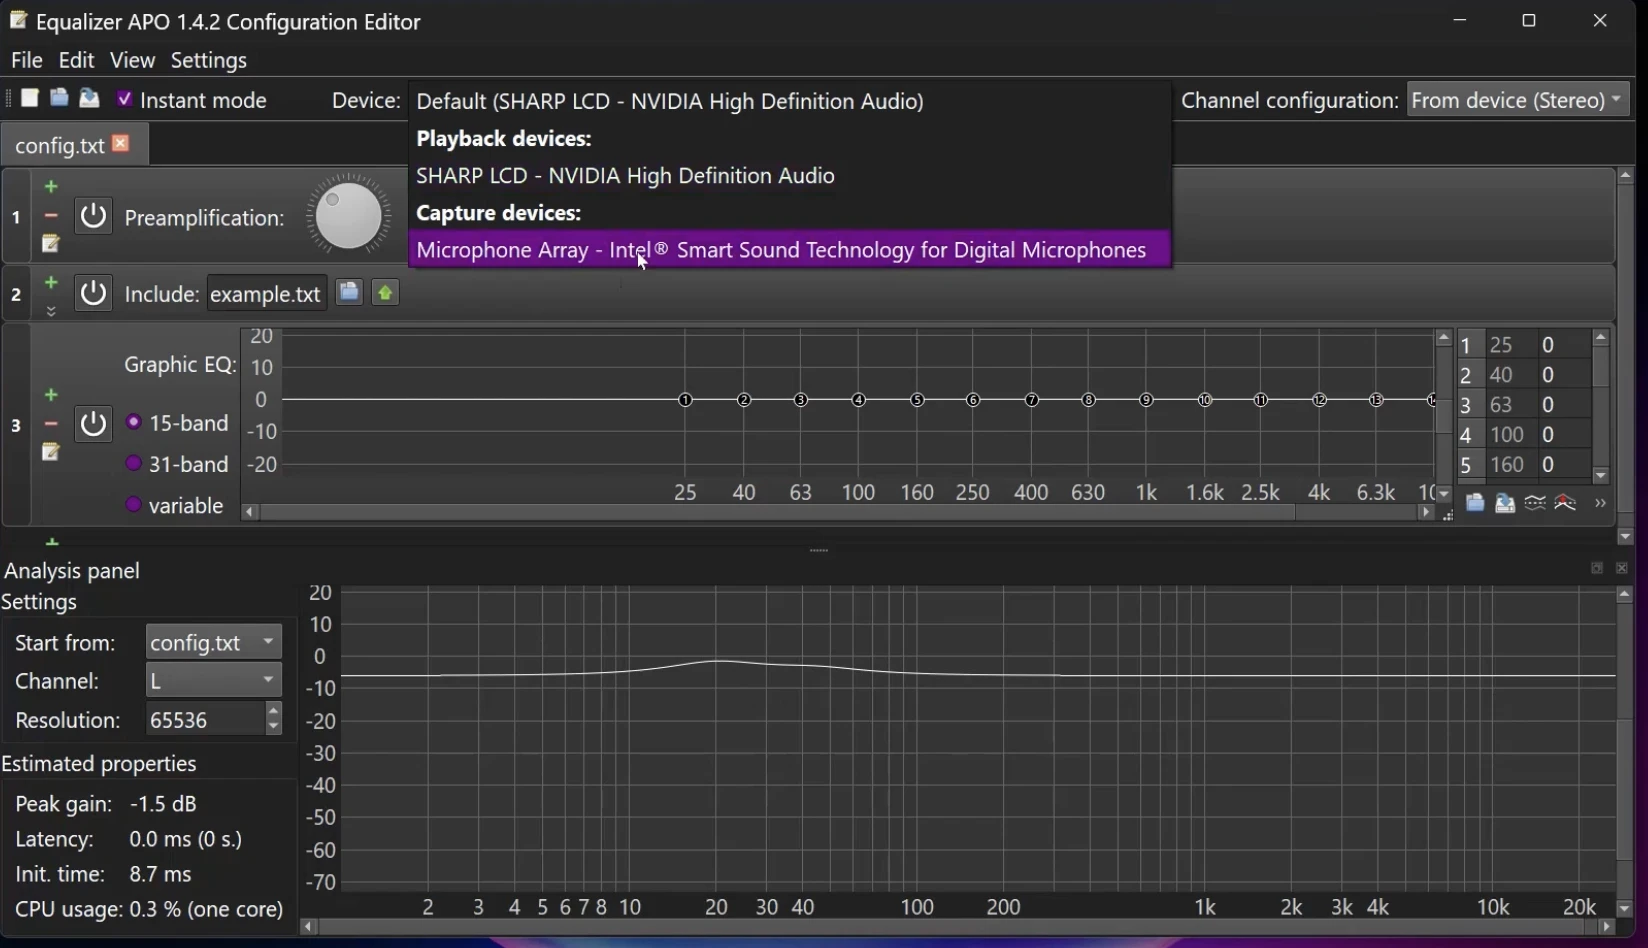Expand the Include filter with double chevron
The image size is (1648, 948).
pyautogui.click(x=51, y=311)
